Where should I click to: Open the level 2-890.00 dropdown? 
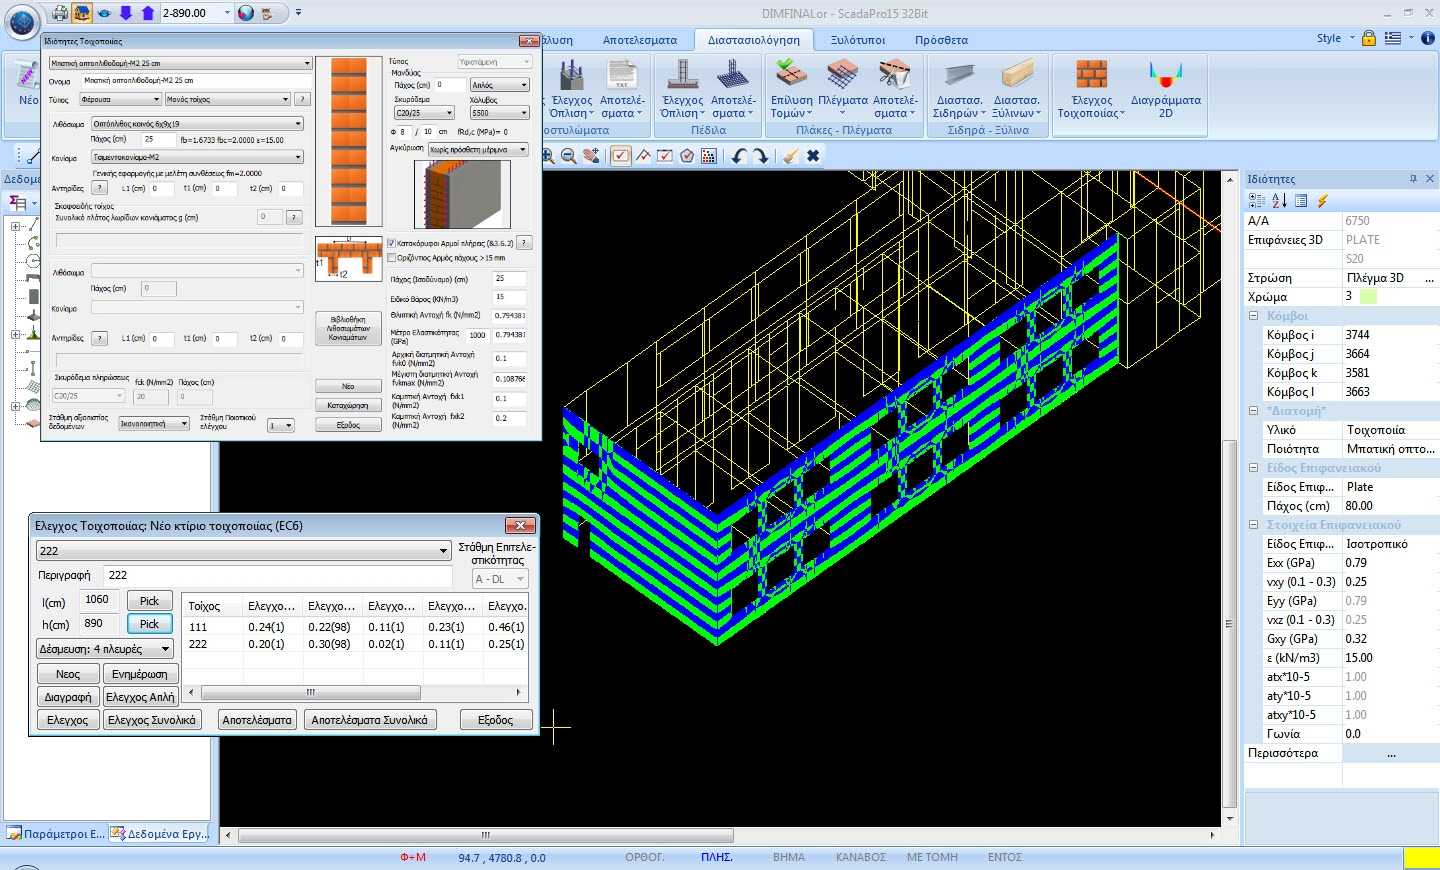[227, 13]
